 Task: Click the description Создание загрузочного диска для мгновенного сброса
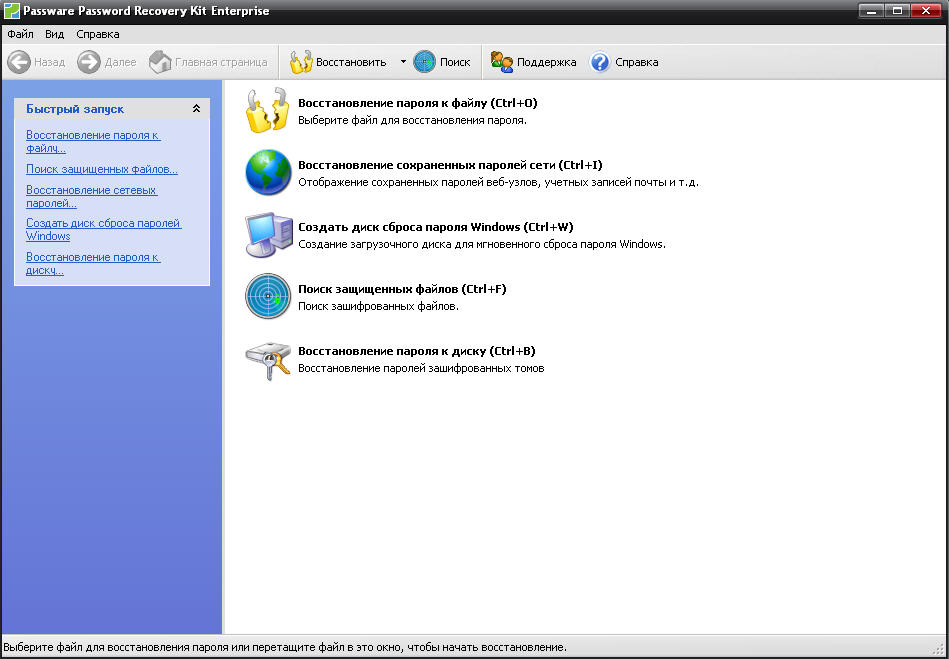482,244
